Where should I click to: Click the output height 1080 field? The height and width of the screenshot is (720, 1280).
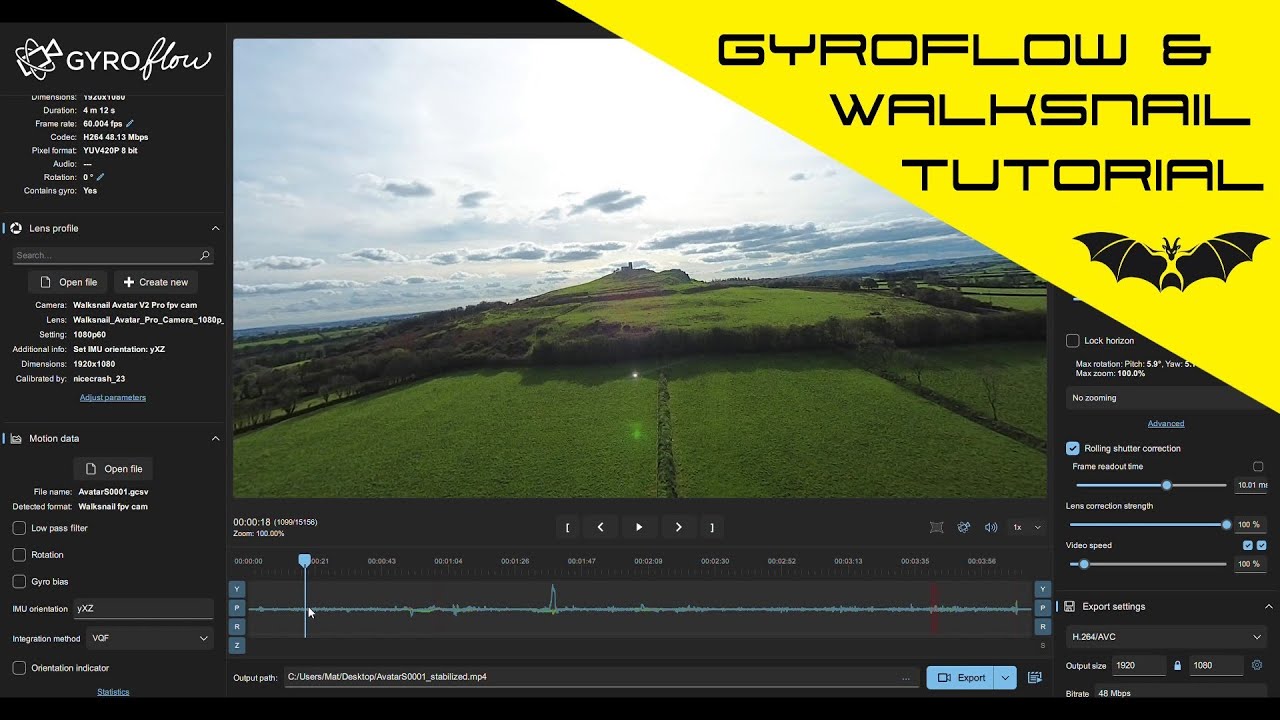[x=1216, y=665]
